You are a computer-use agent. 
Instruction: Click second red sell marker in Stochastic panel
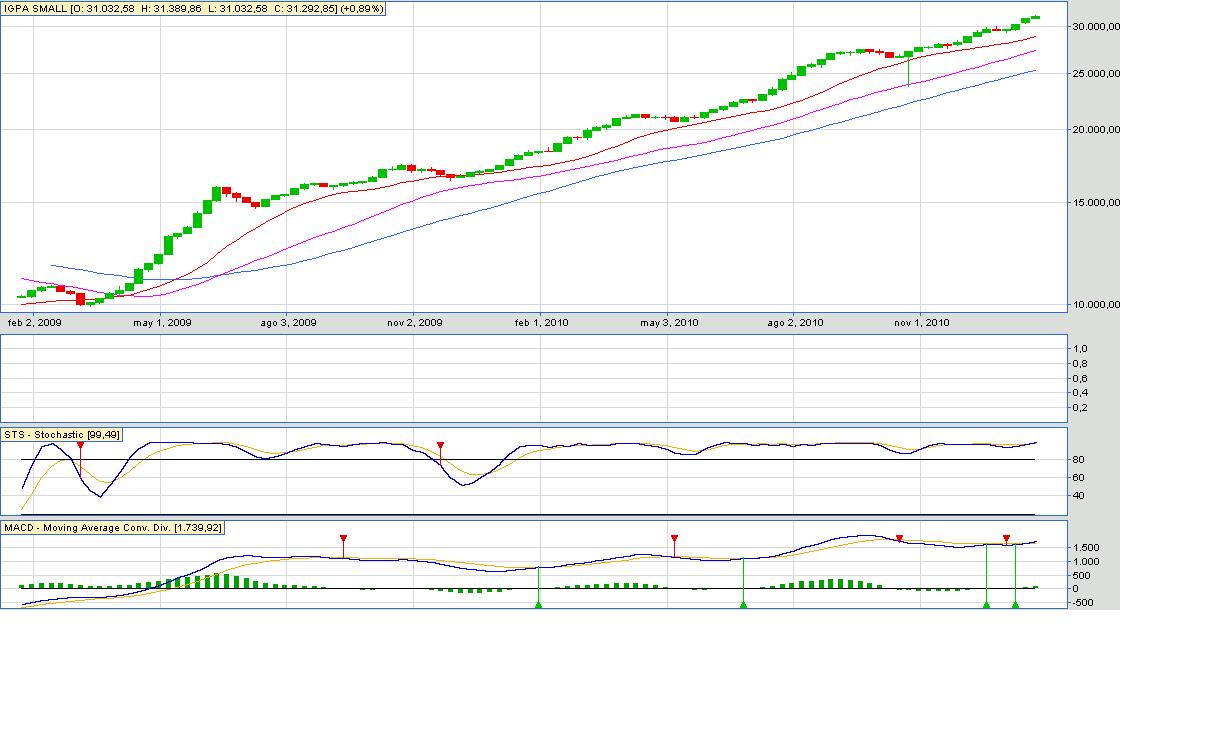pyautogui.click(x=440, y=445)
